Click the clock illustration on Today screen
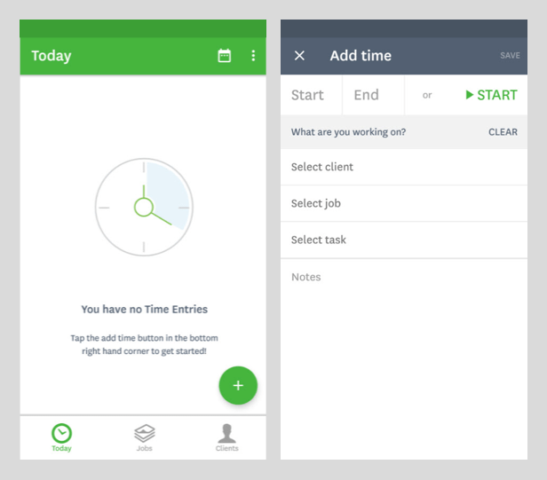This screenshot has height=480, width=547. tap(144, 207)
